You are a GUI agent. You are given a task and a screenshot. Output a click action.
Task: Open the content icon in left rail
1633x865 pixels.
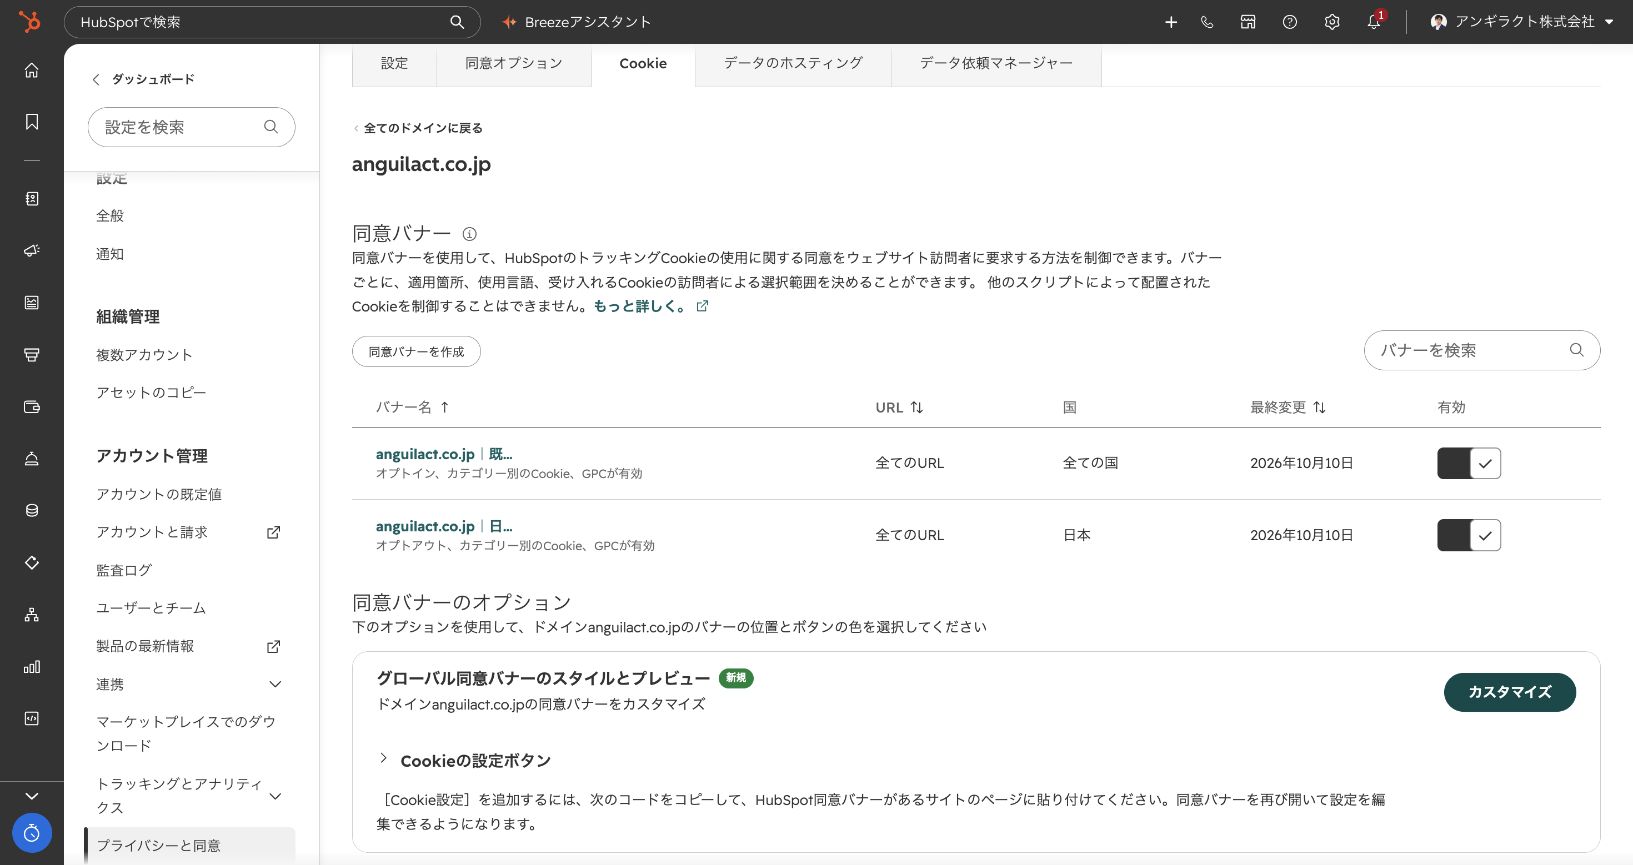(x=32, y=303)
